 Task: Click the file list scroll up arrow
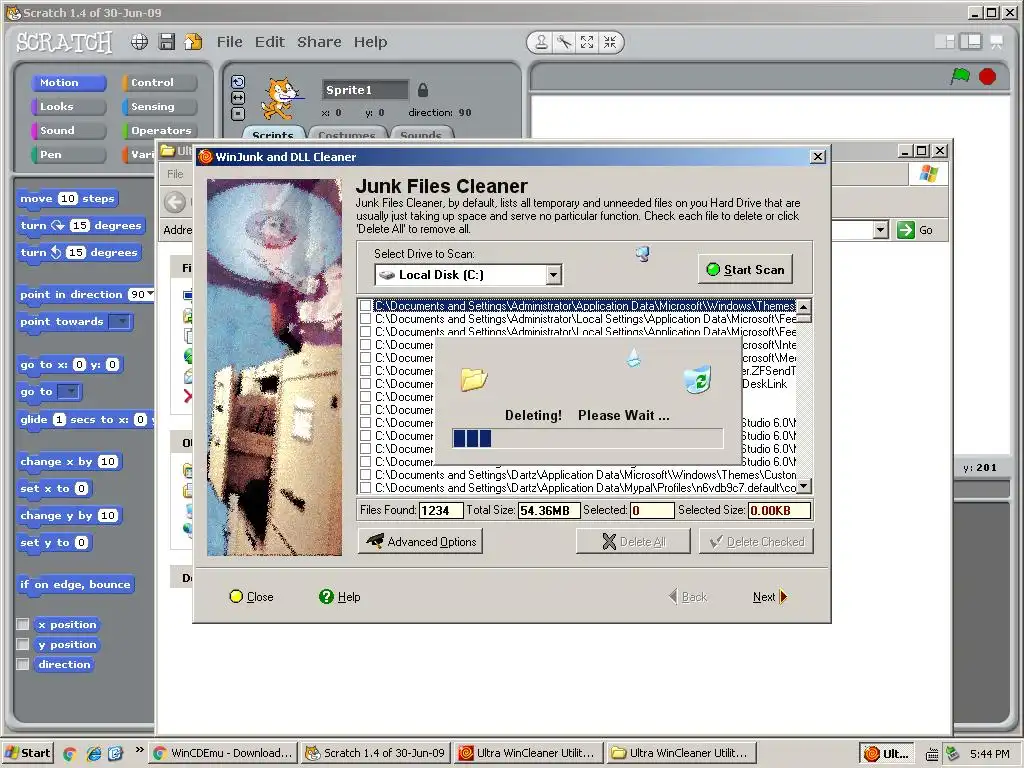[804, 306]
